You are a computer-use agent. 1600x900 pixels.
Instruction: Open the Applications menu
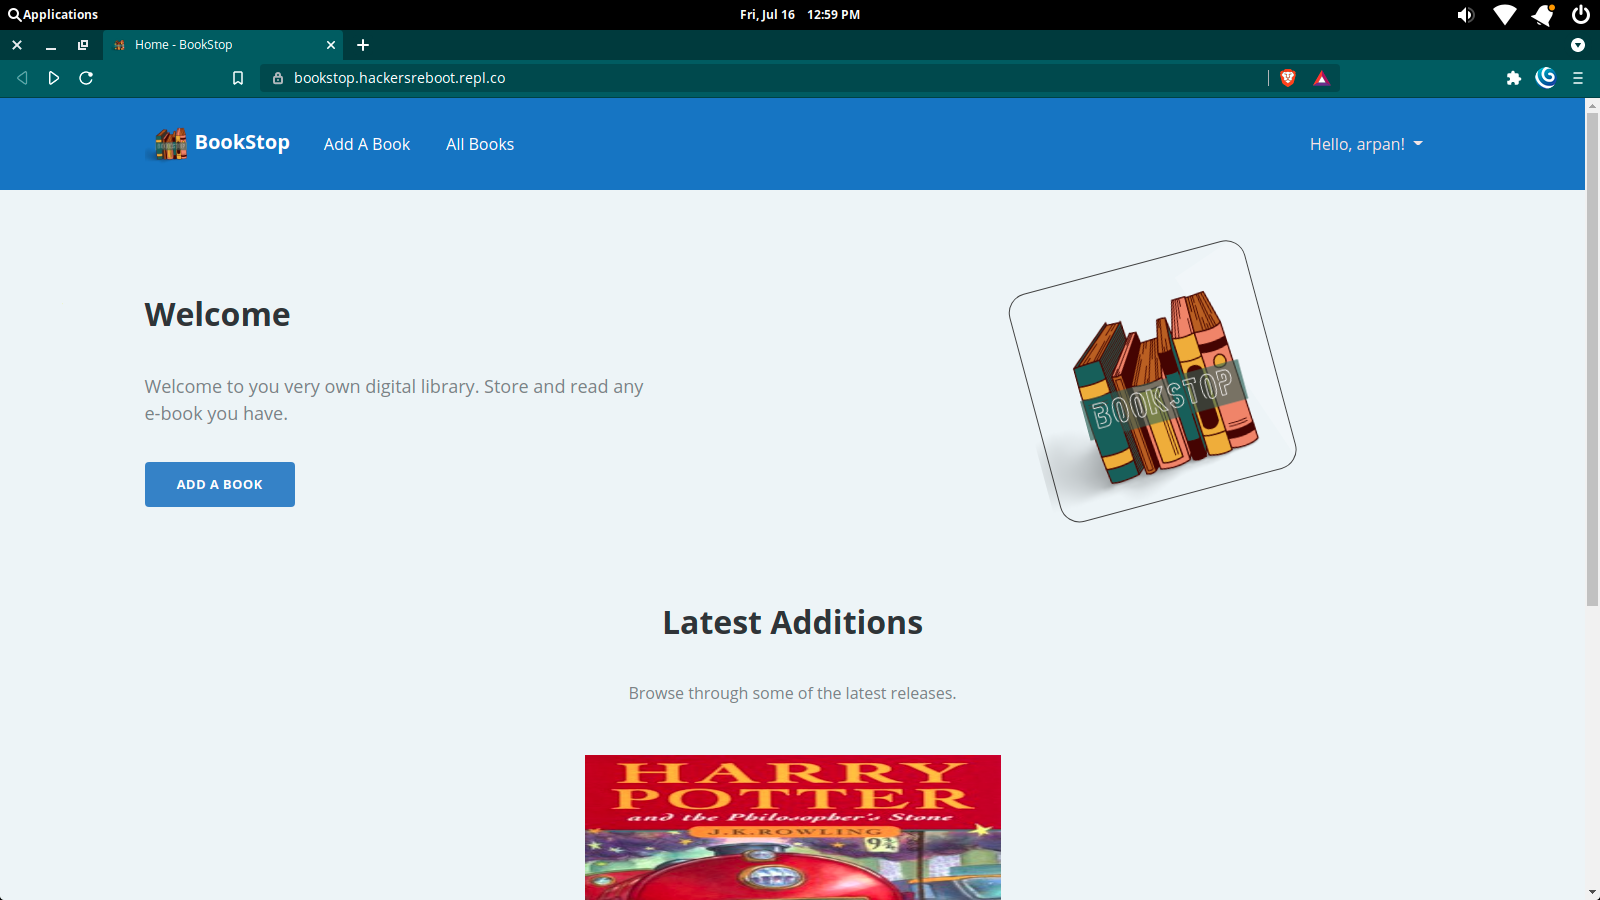pos(53,15)
